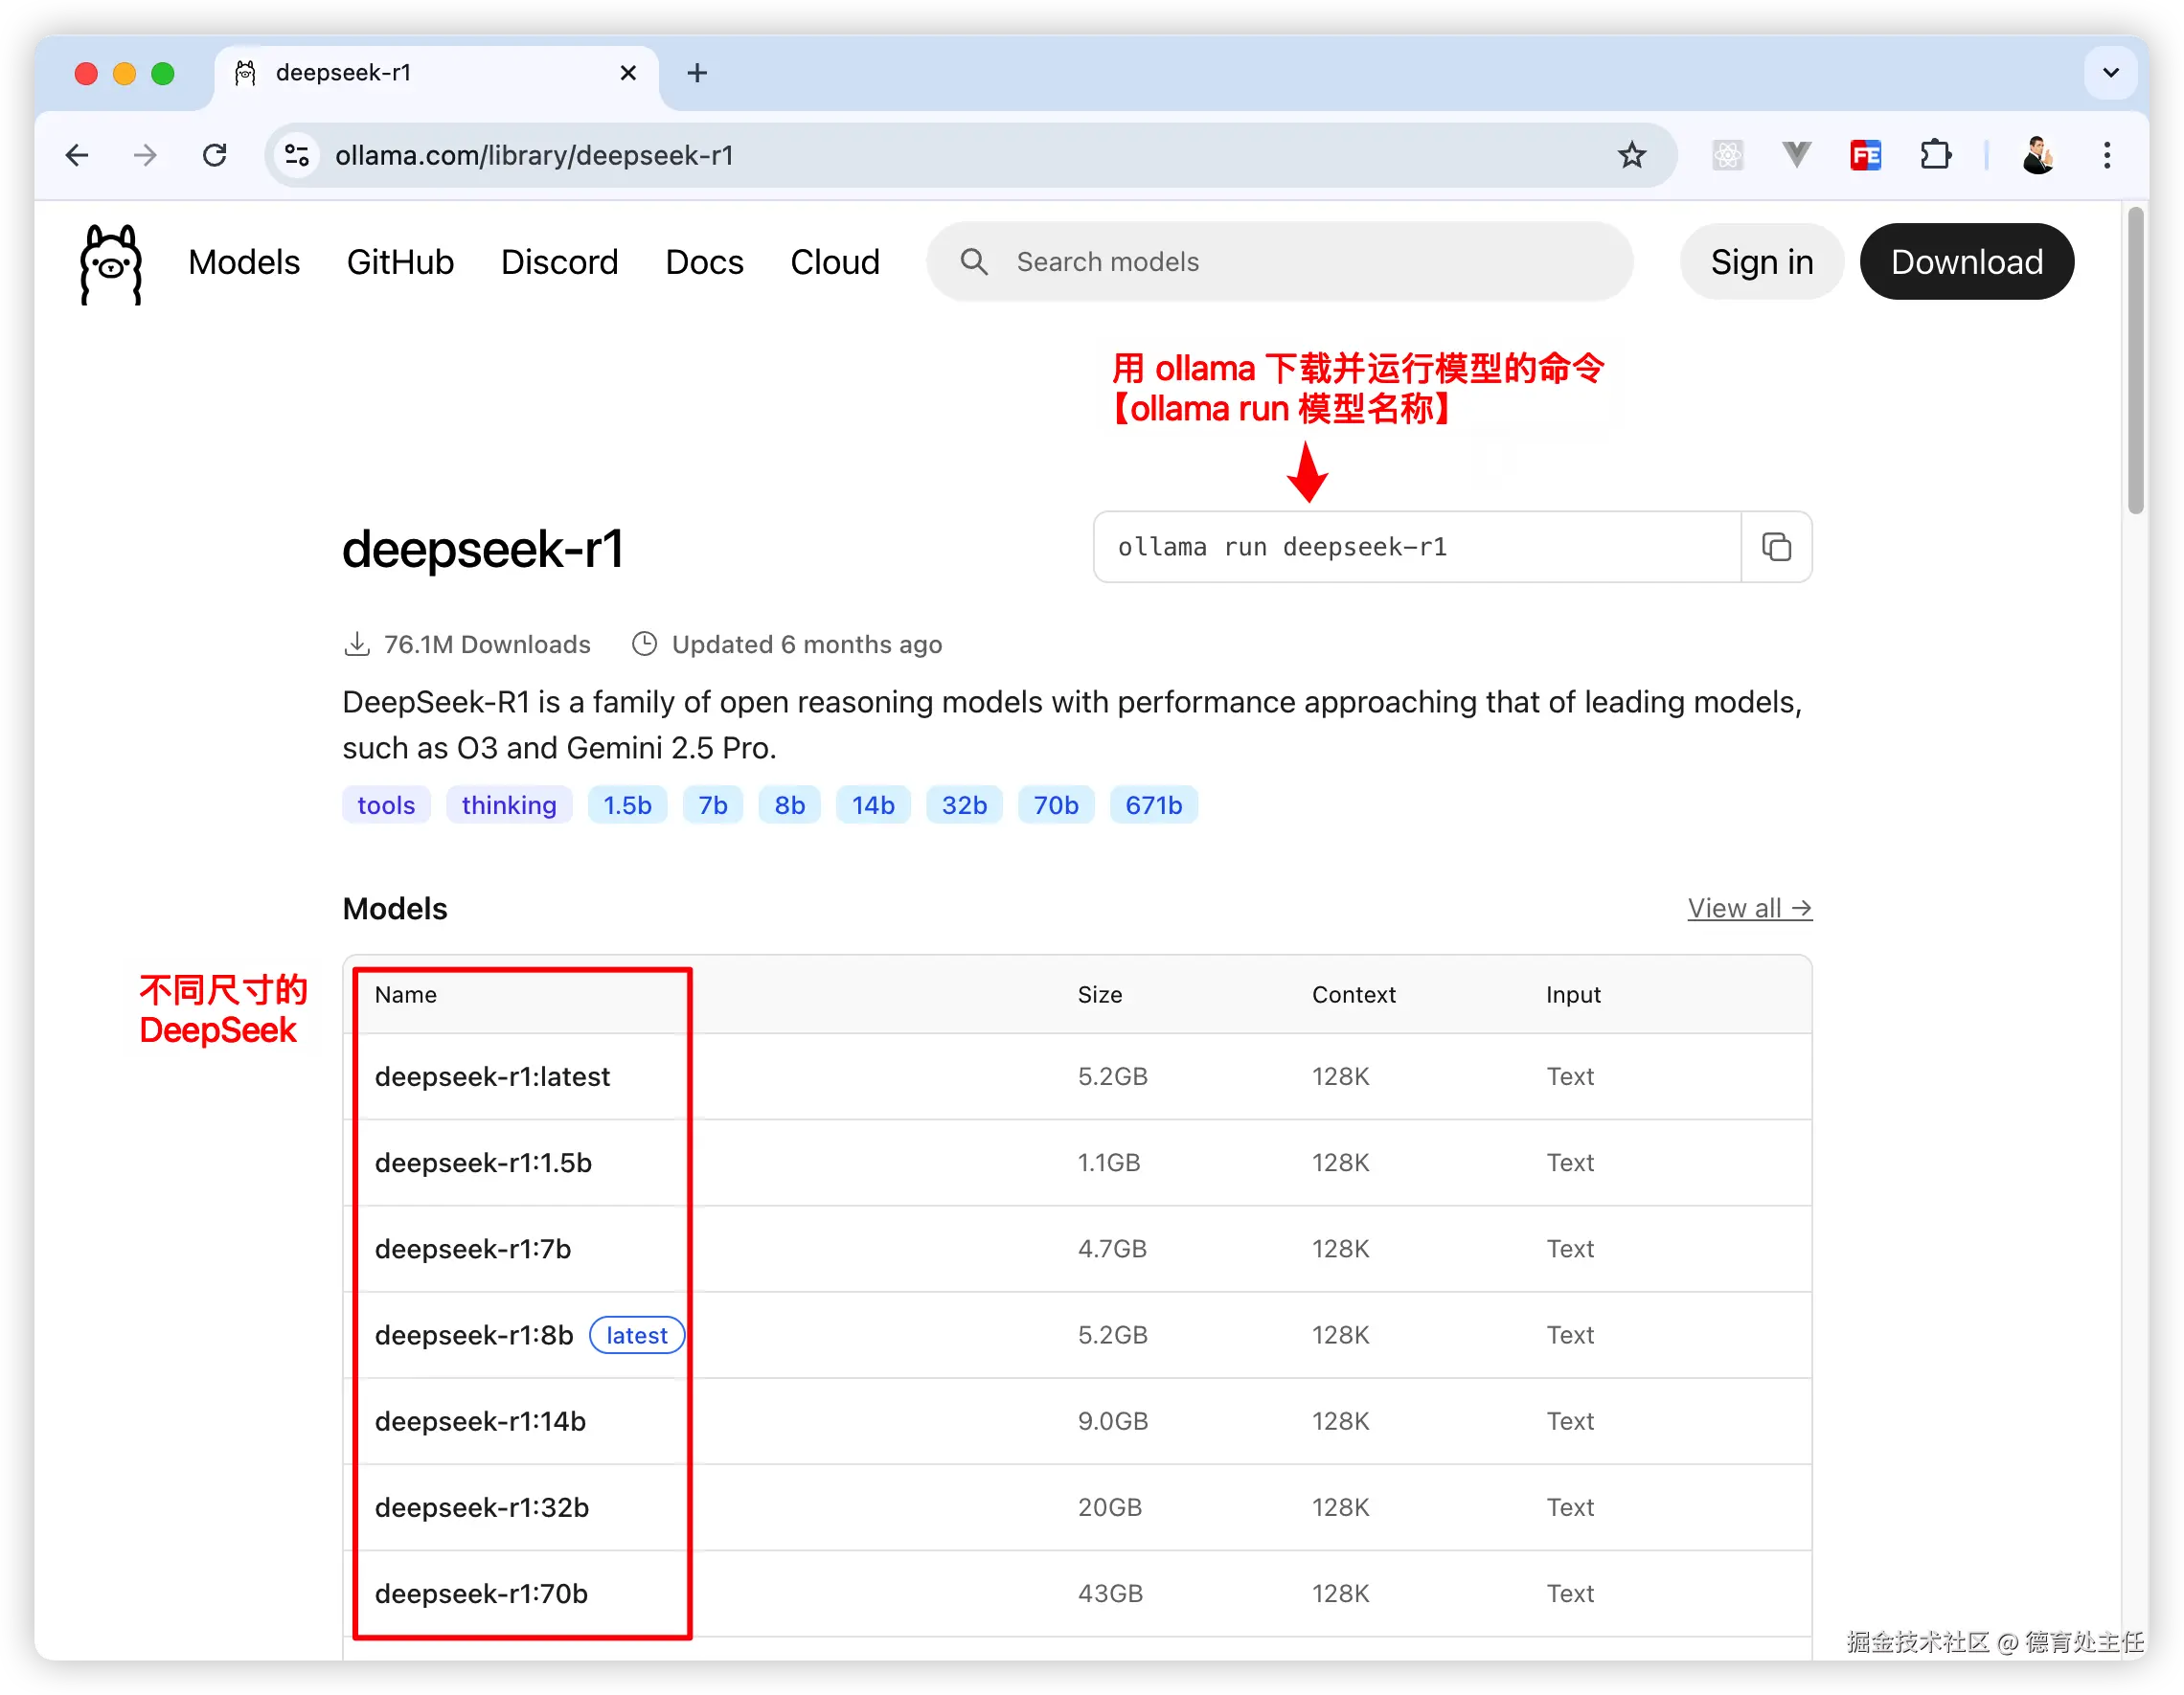Select the 671b size tag
The width and height of the screenshot is (2184, 1695).
pos(1153,805)
